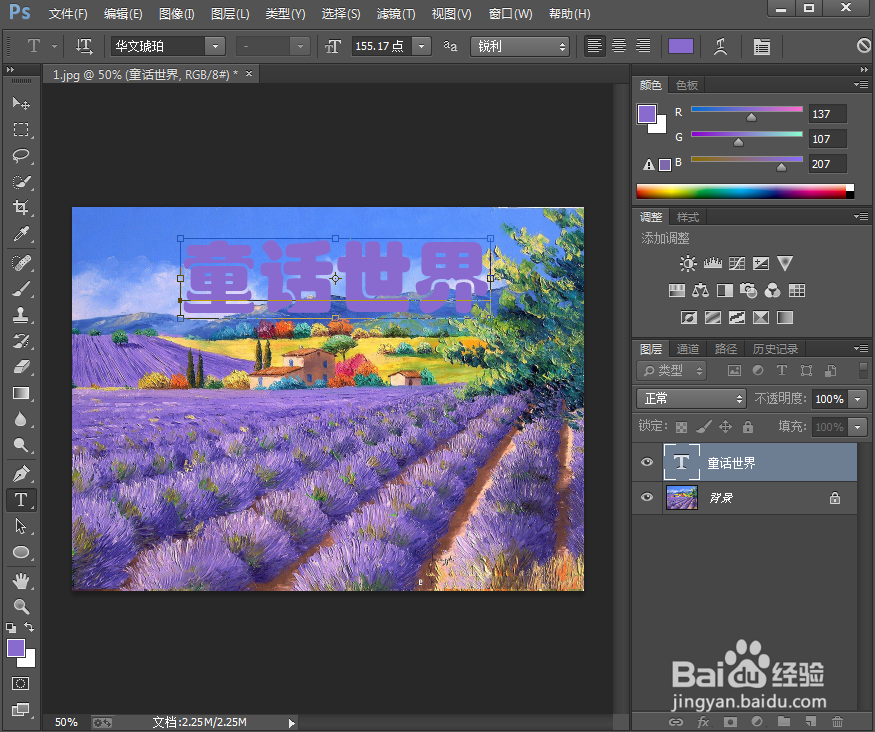Add a Curves adjustment
The image size is (875, 732).
coord(737,263)
